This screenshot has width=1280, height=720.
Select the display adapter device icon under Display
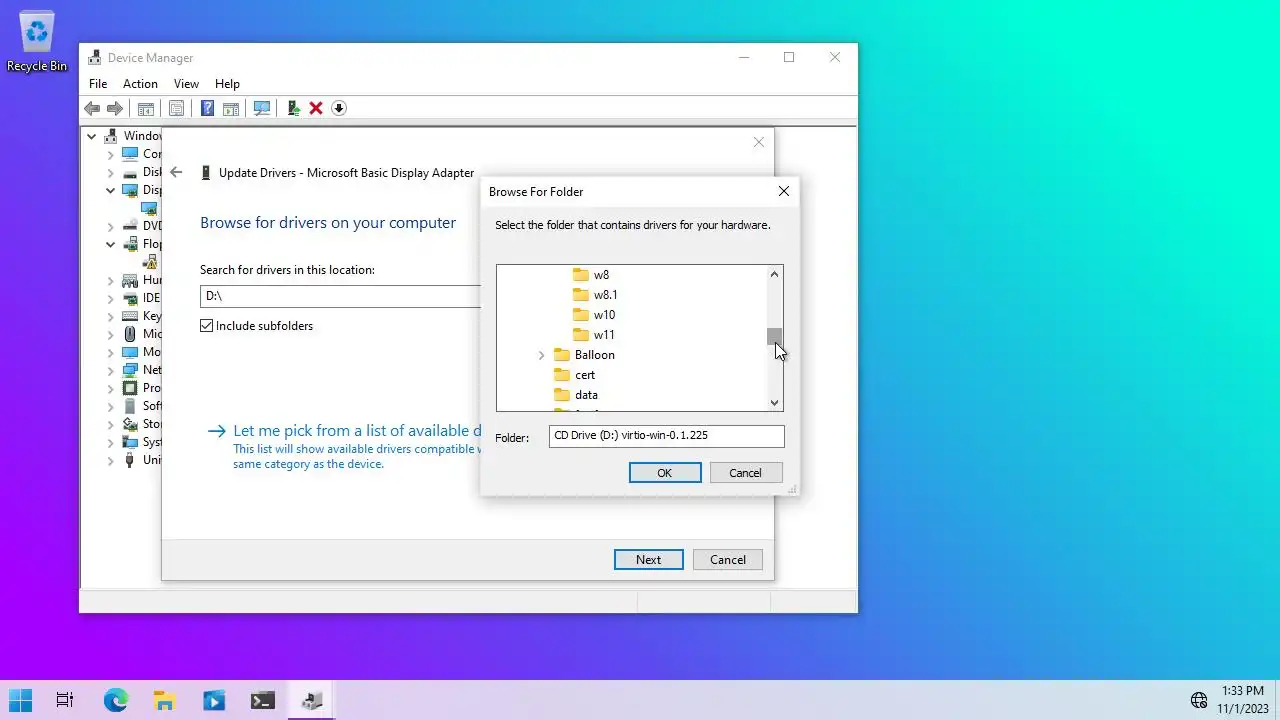click(x=149, y=208)
